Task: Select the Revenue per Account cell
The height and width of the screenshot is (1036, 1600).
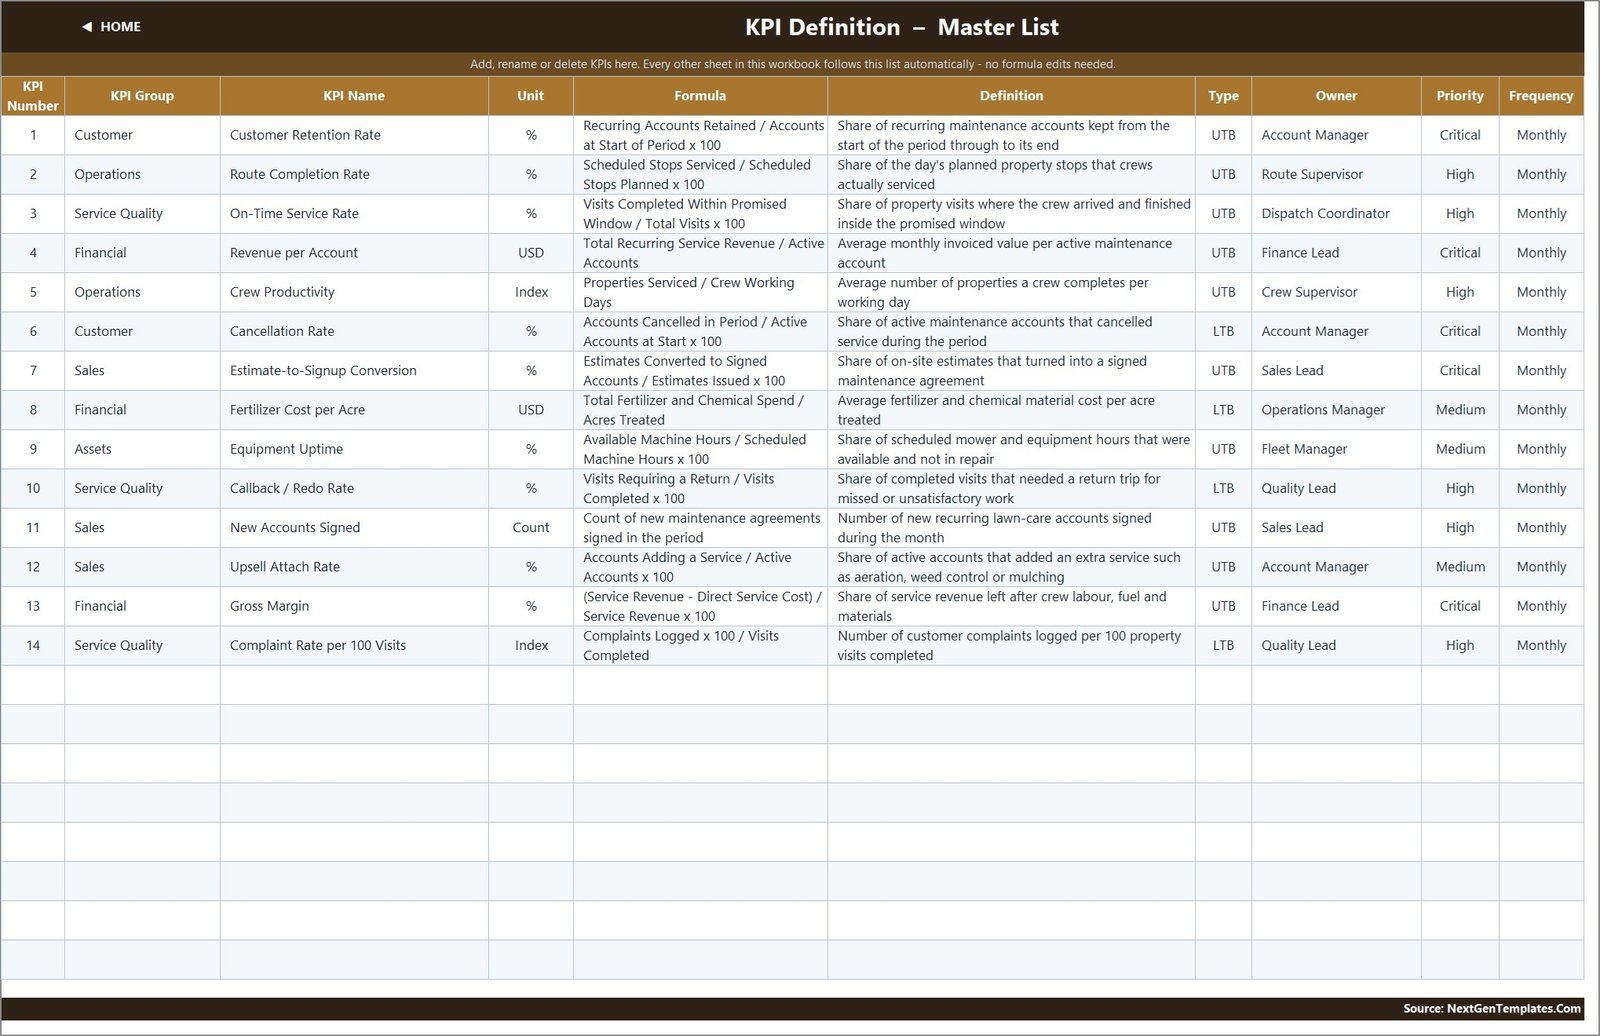Action: [x=354, y=253]
